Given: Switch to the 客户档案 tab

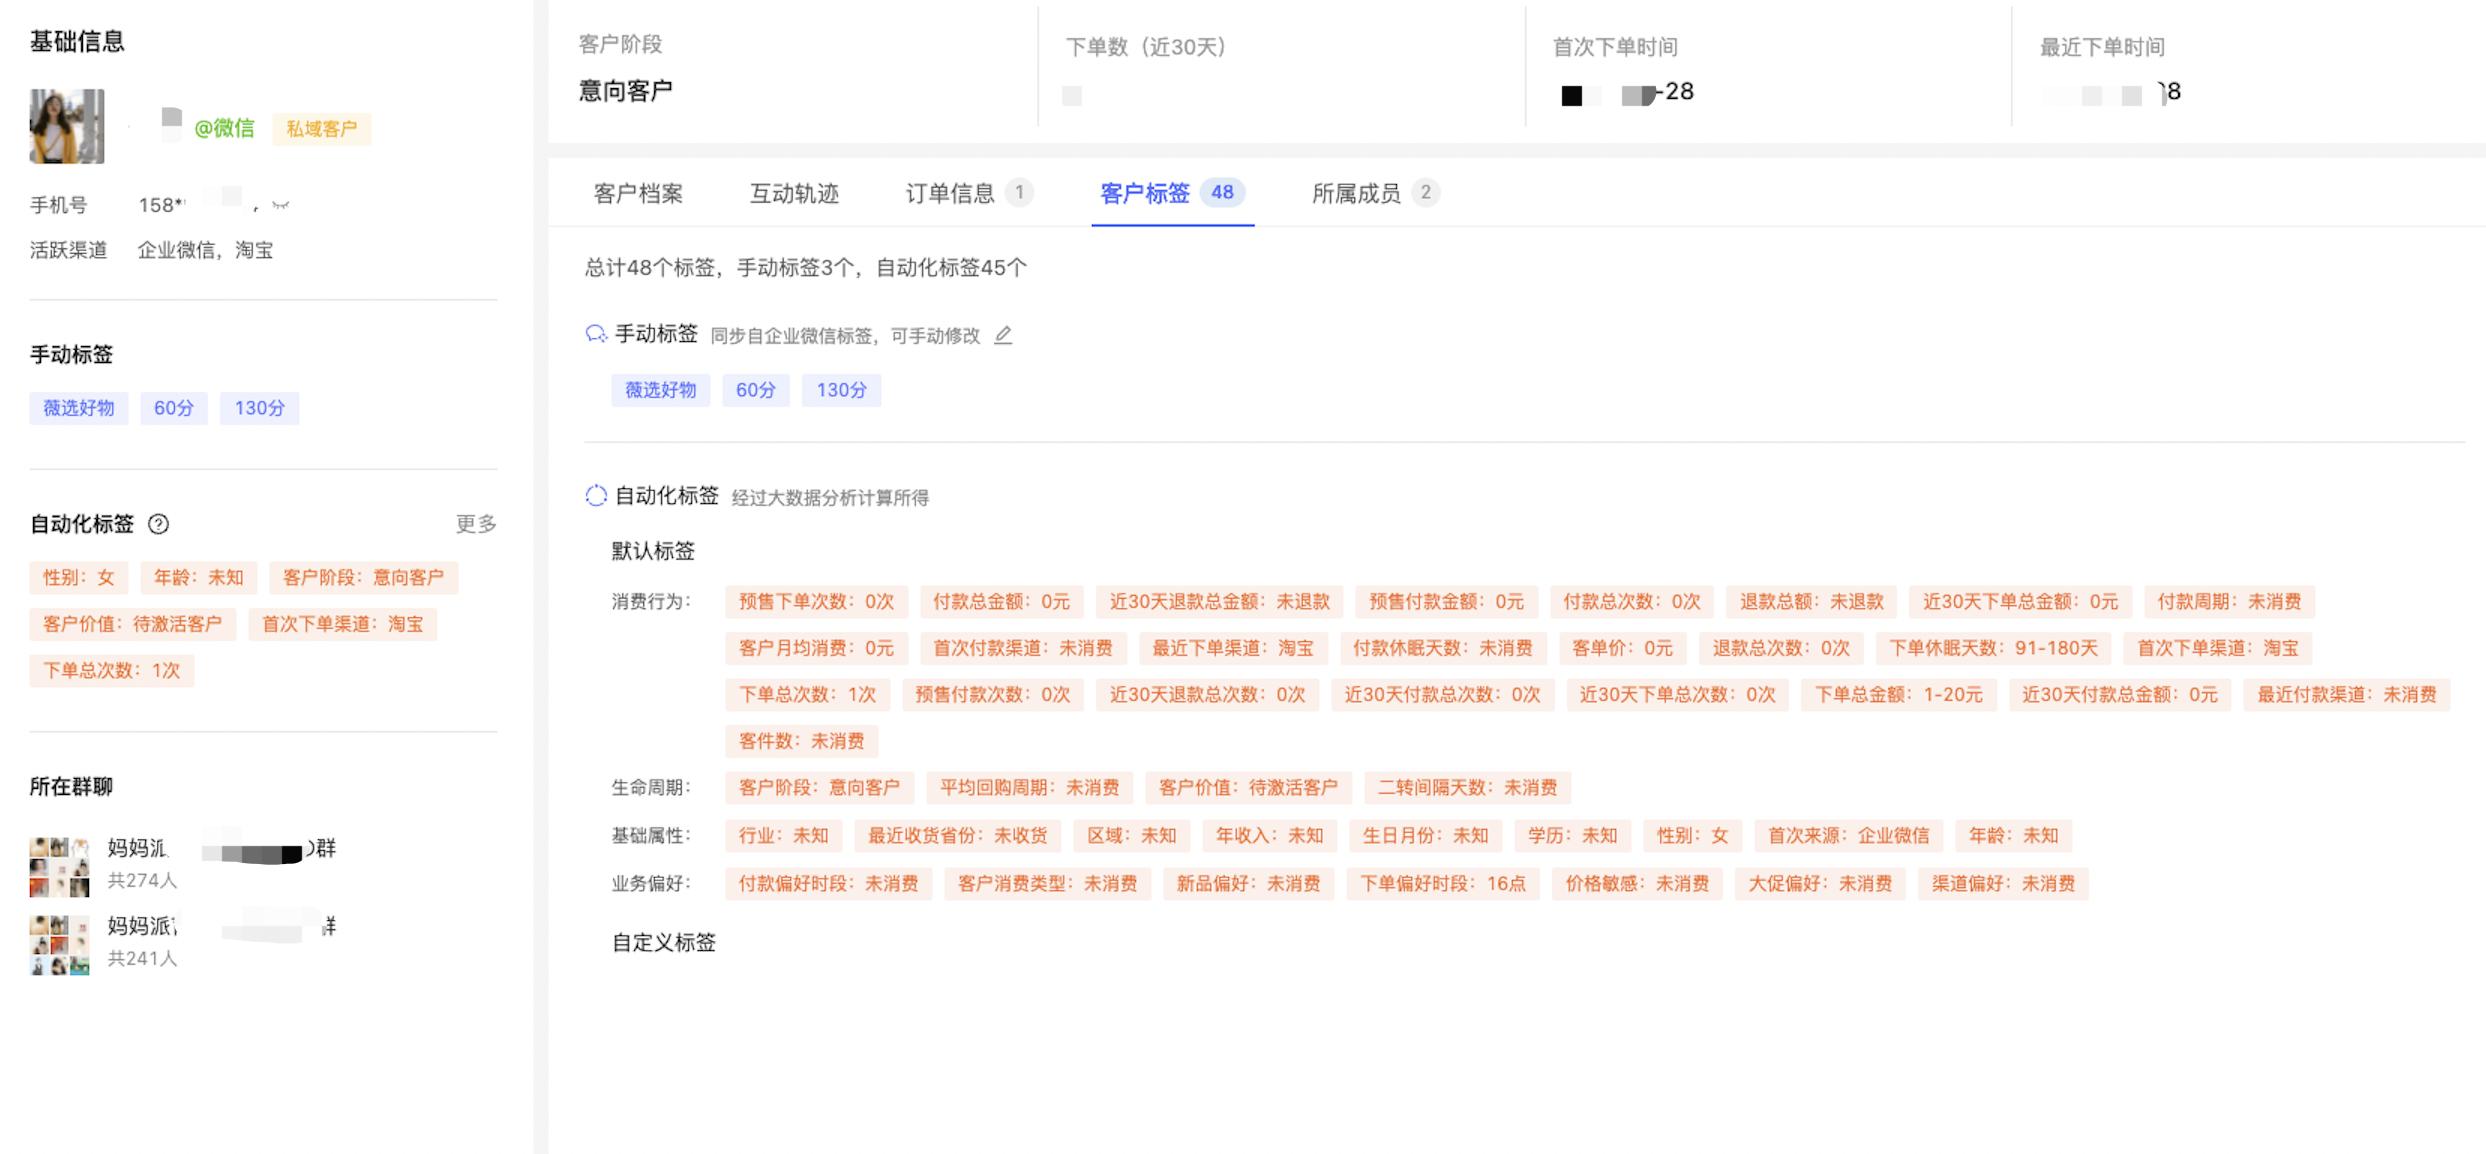Looking at the screenshot, I should coord(637,193).
